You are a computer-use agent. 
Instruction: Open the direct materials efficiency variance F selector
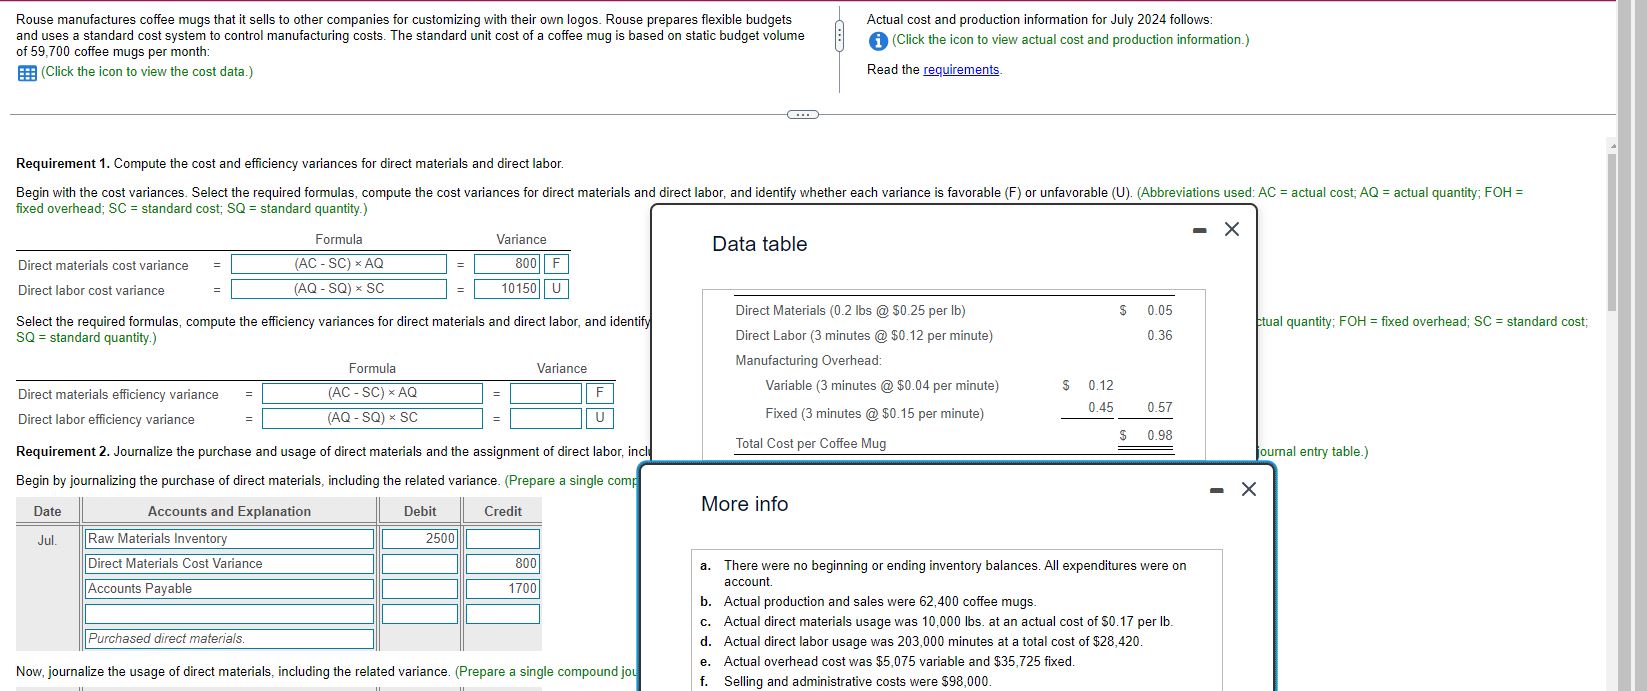pyautogui.click(x=598, y=393)
